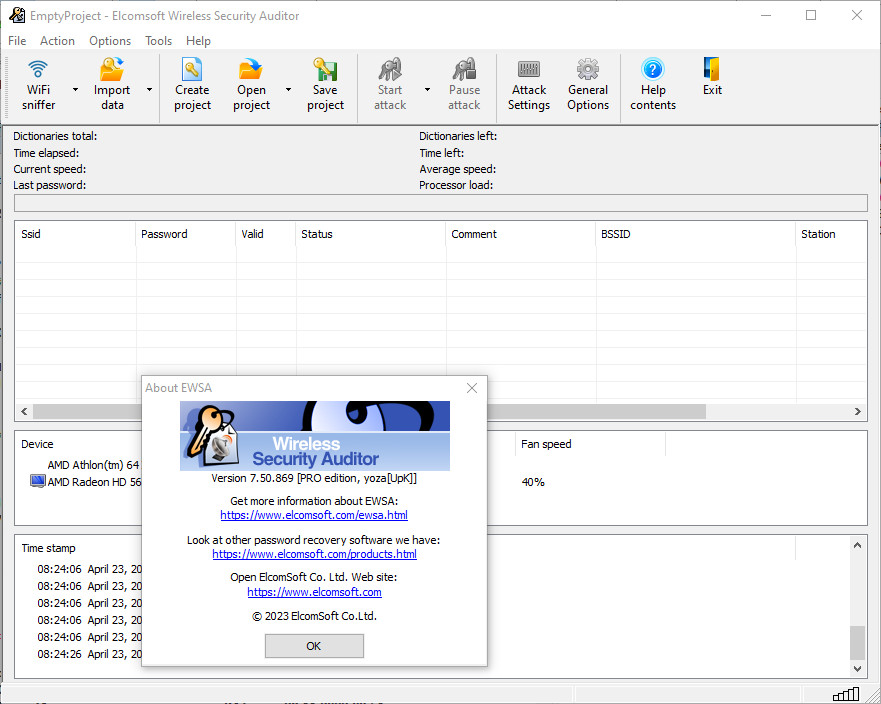Click the Status column header
The height and width of the screenshot is (704, 881).
pos(371,234)
